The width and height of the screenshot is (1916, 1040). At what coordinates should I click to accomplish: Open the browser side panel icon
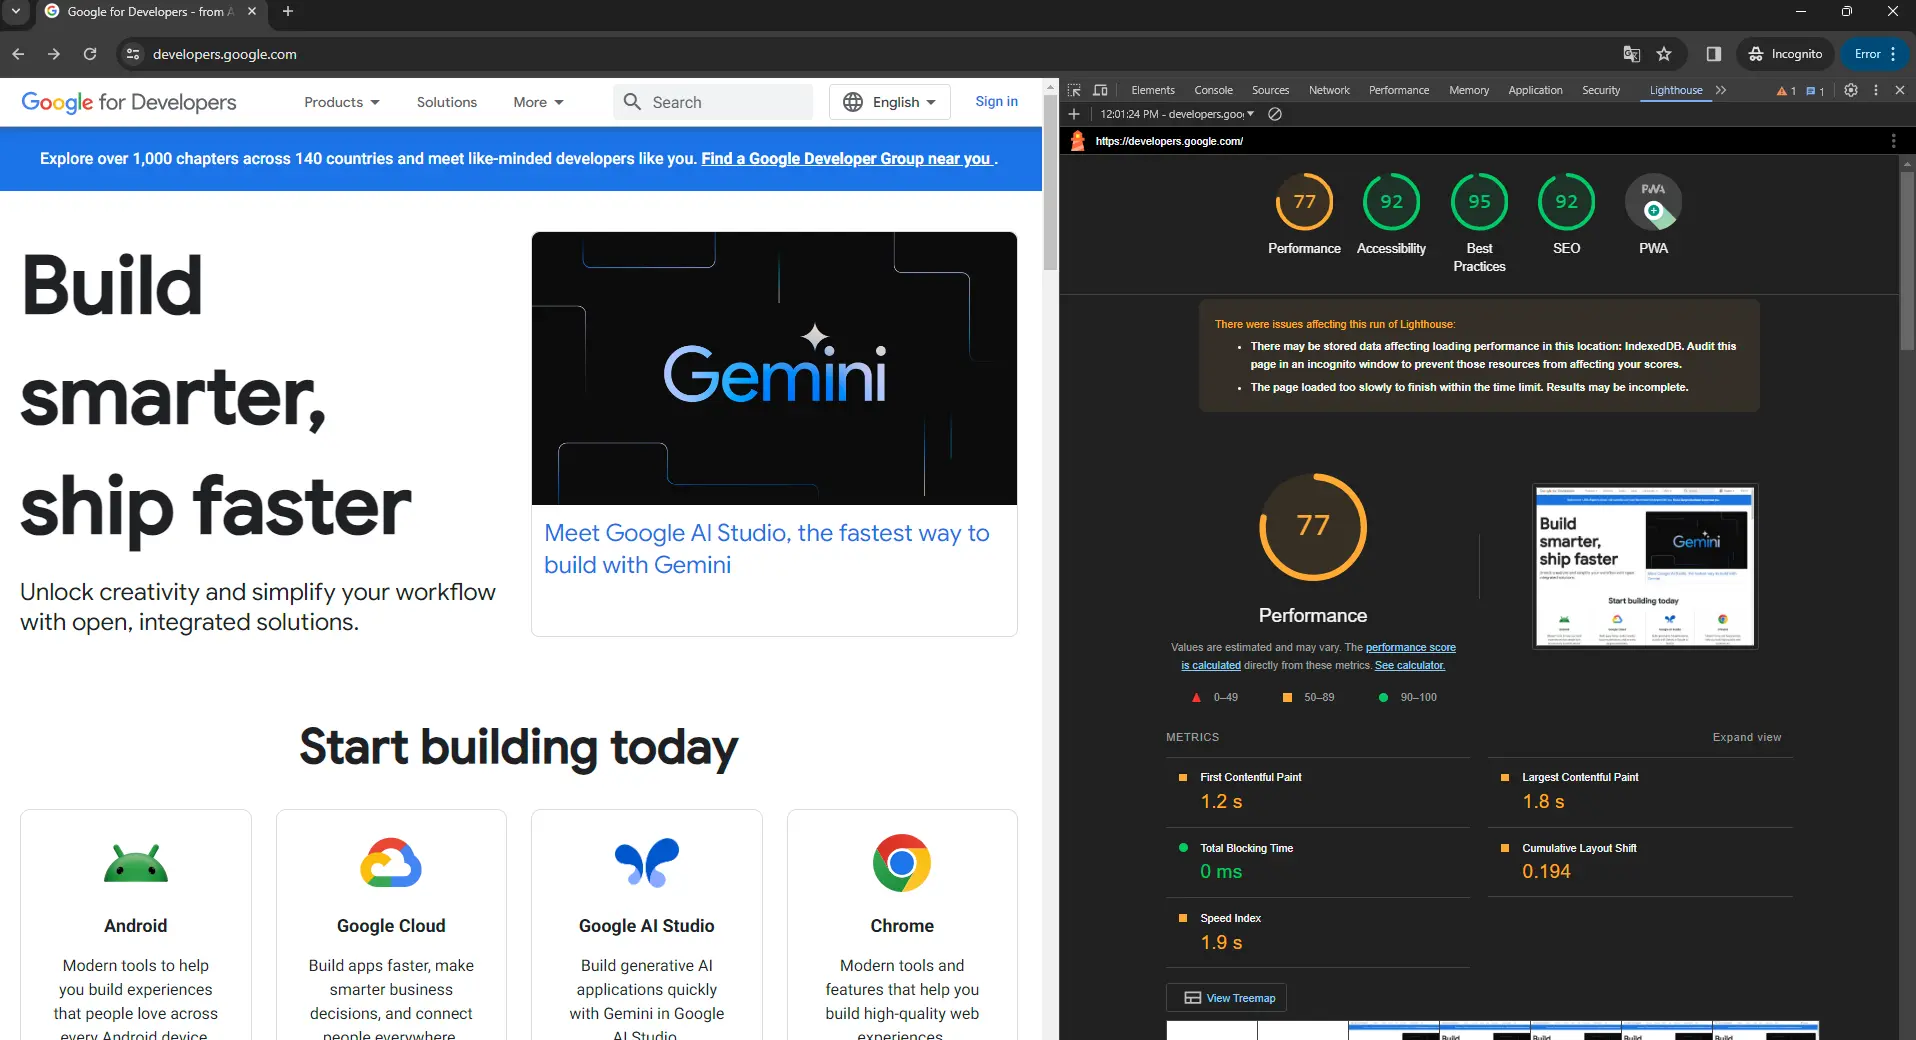1713,54
